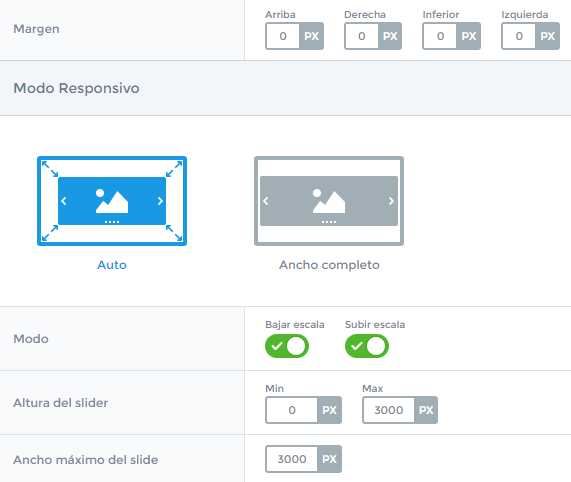The width and height of the screenshot is (571, 482).
Task: Toggle the Subir escala switch
Action: point(367,346)
